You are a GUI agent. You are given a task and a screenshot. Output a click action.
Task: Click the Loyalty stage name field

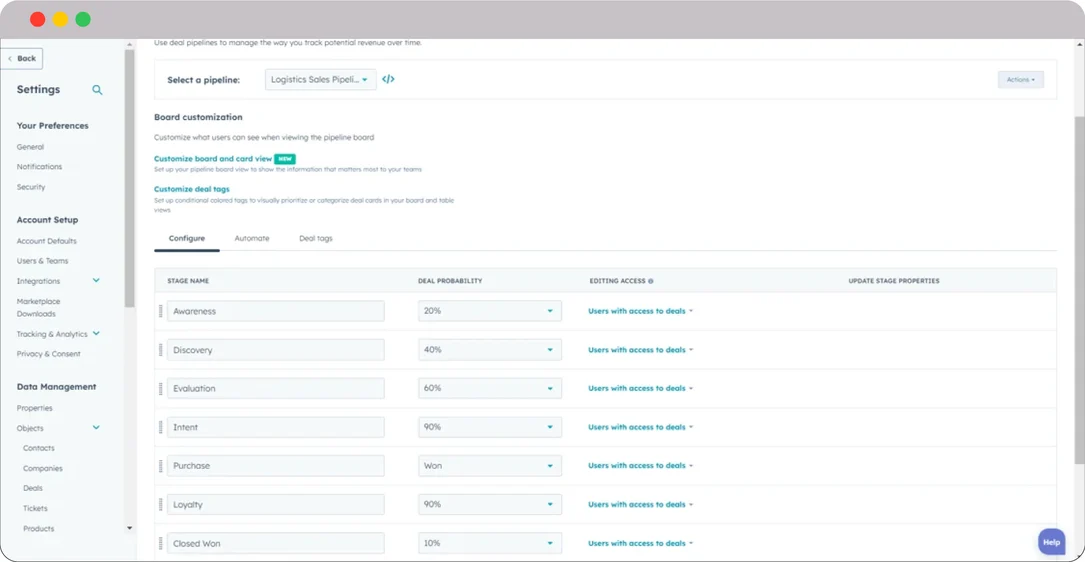pyautogui.click(x=276, y=505)
